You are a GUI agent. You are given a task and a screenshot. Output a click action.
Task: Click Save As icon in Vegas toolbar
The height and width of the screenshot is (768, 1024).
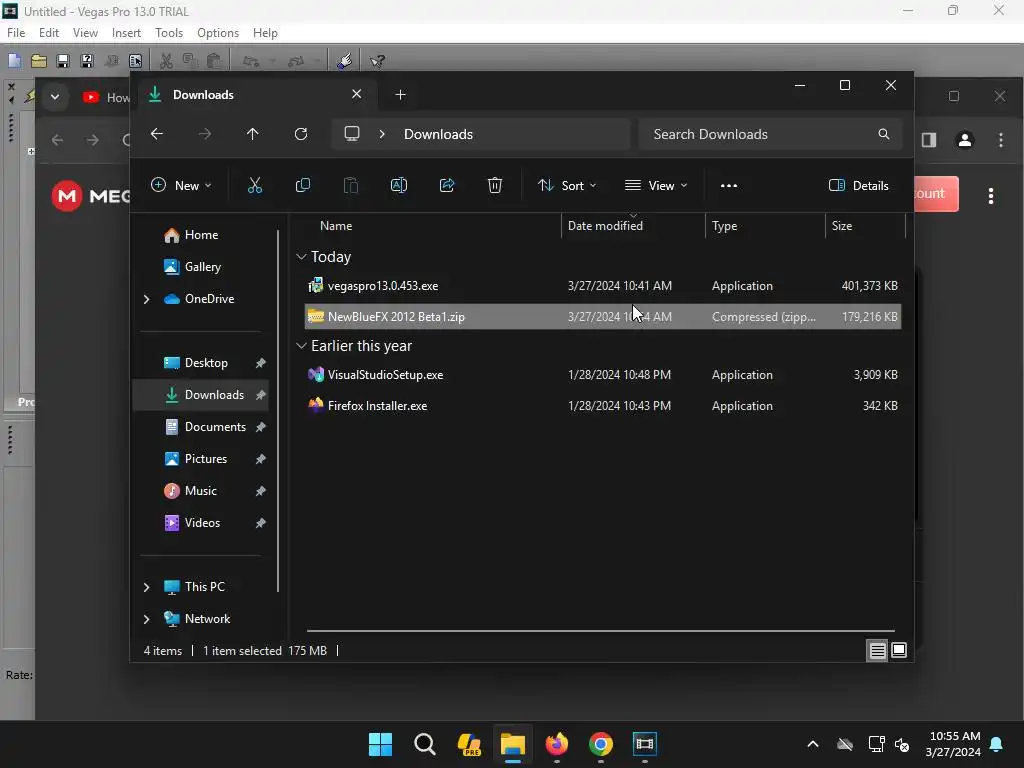click(87, 61)
